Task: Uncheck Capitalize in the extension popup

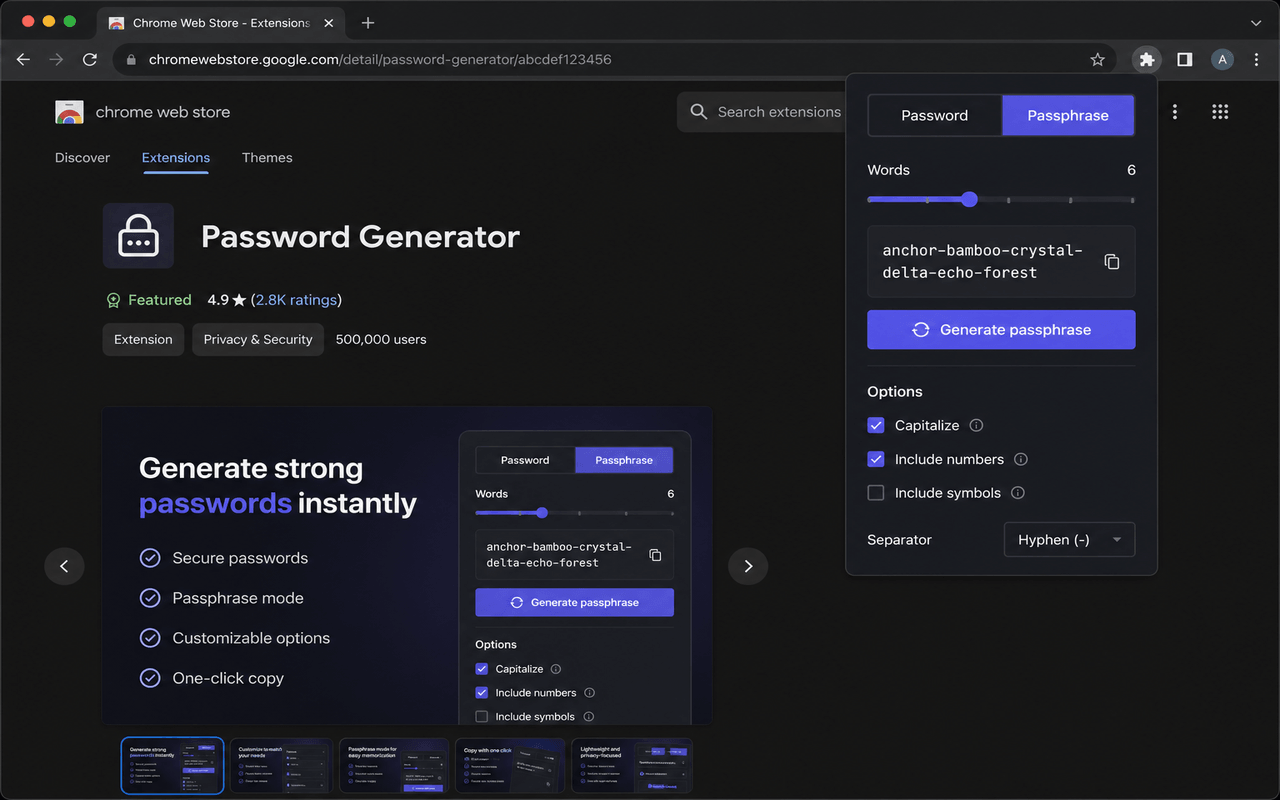Action: tap(876, 425)
